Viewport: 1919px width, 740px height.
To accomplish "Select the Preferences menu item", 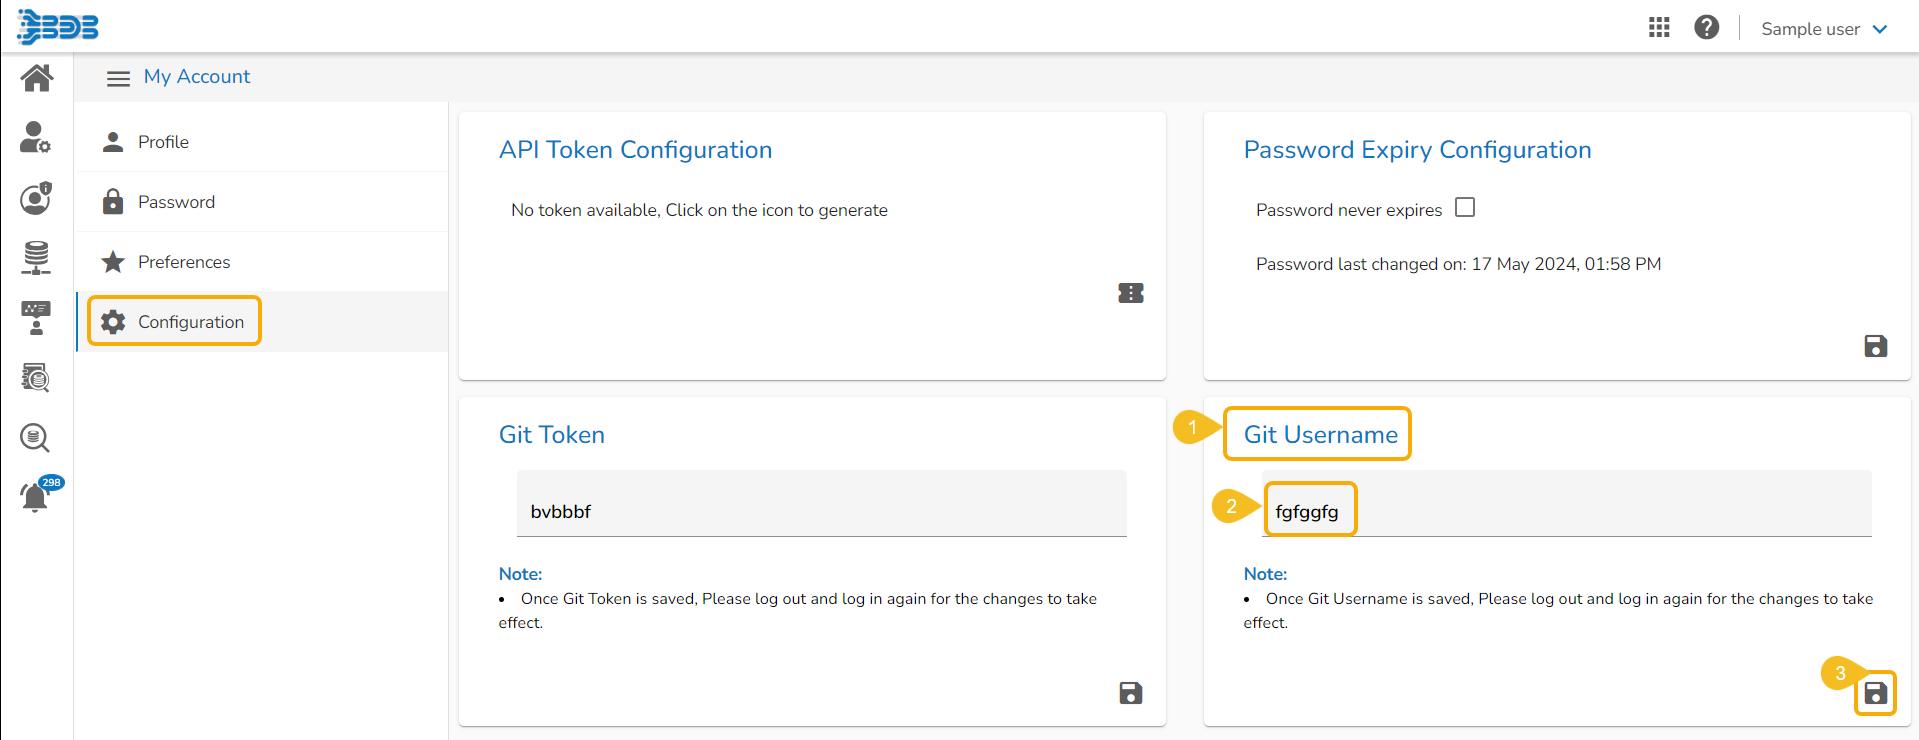I will click(x=184, y=262).
